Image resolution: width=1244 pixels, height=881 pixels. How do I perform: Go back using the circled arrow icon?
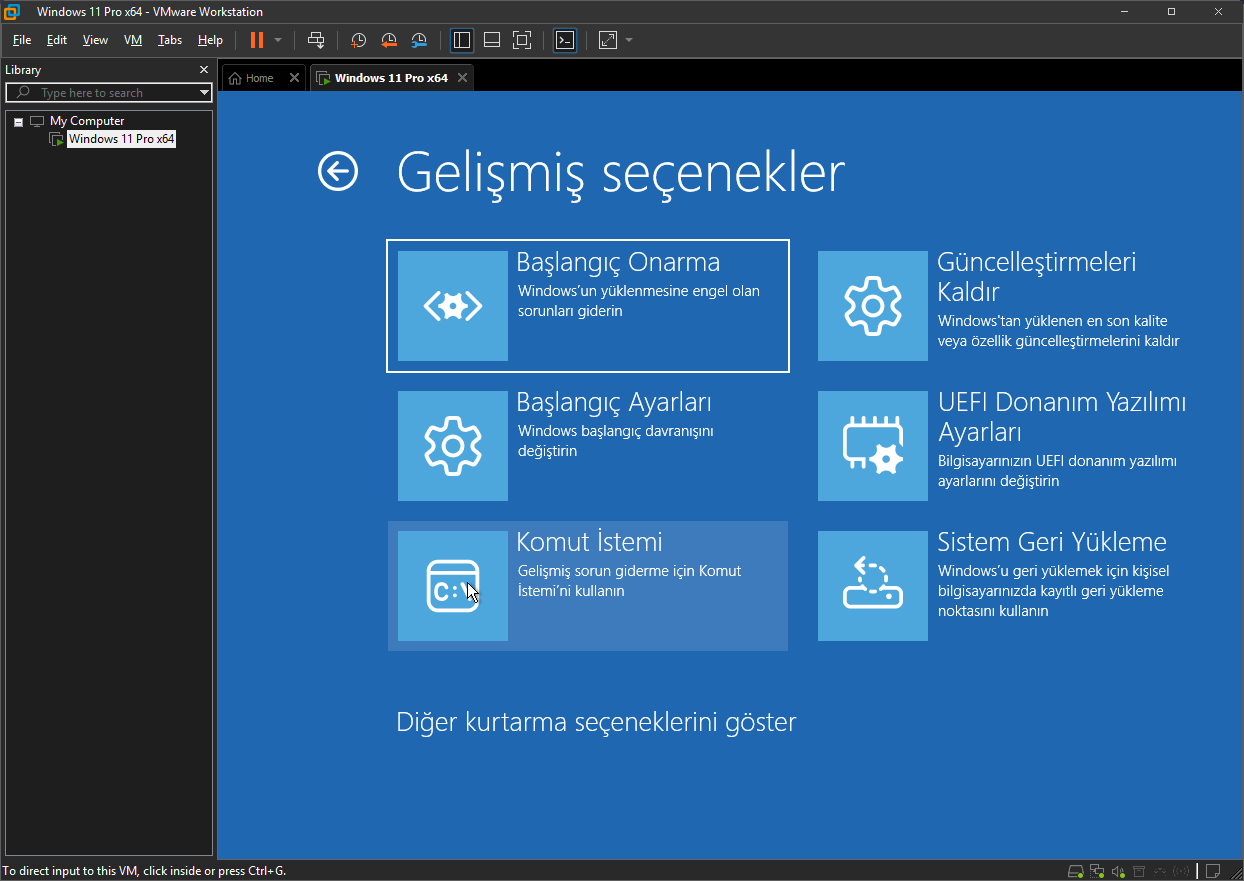coord(338,171)
